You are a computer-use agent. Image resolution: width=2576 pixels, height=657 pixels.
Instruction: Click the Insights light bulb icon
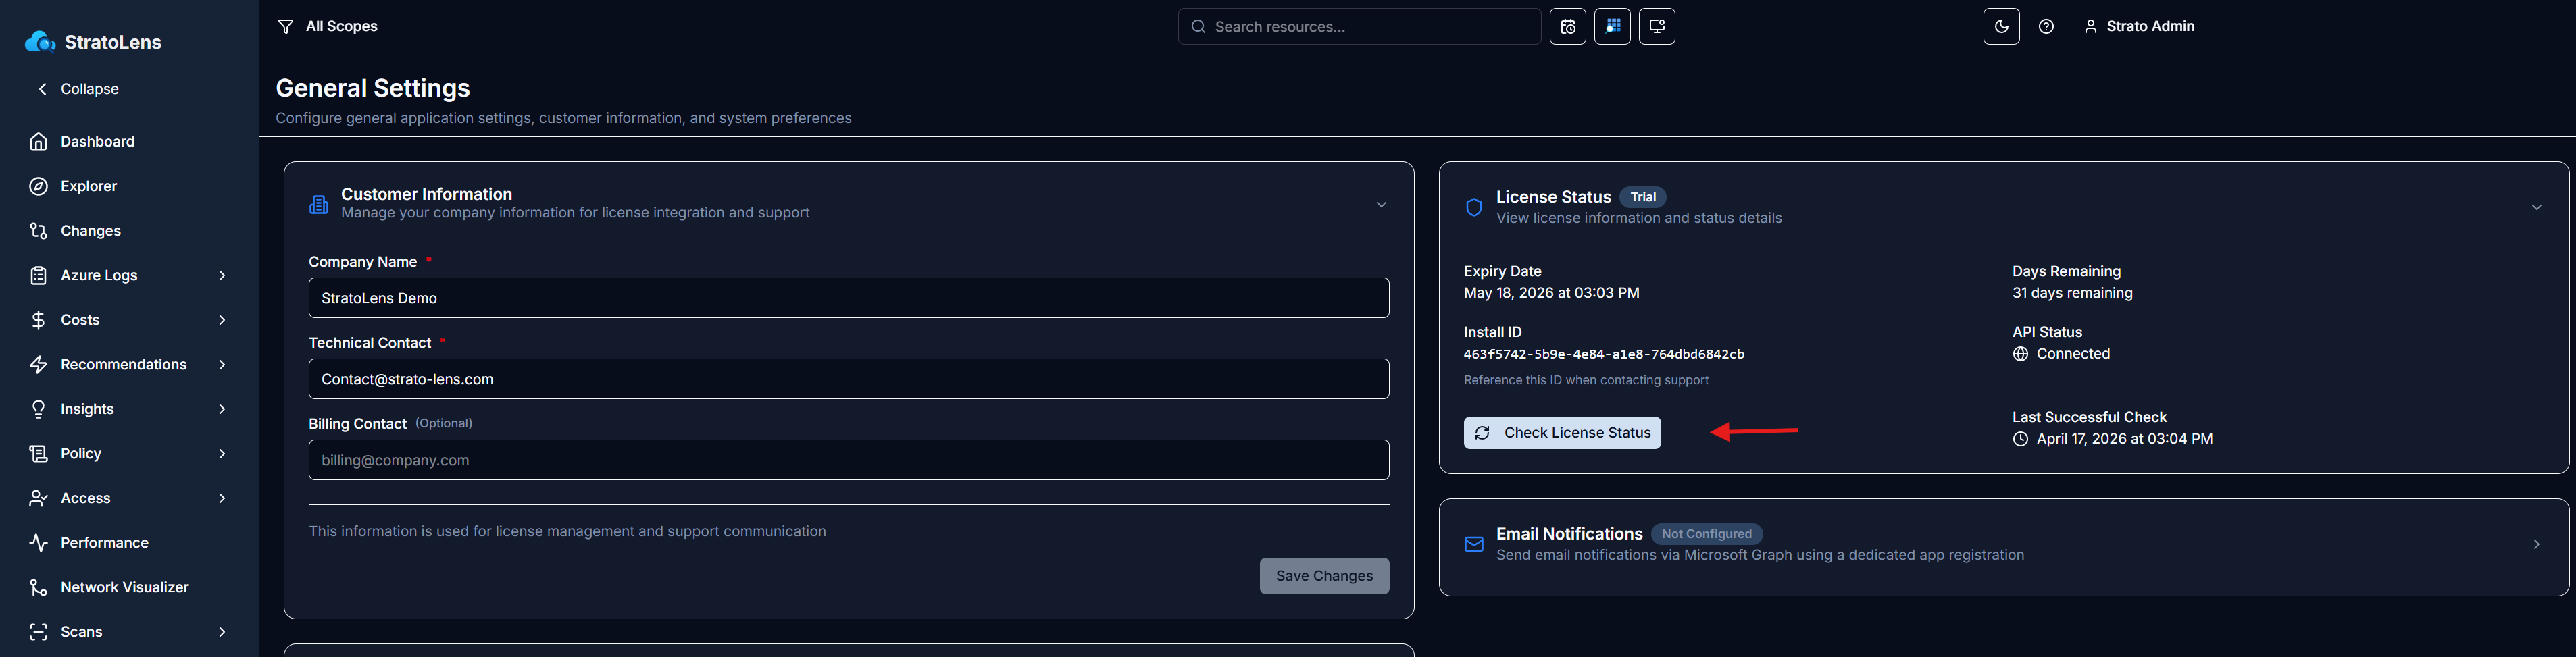click(x=38, y=409)
